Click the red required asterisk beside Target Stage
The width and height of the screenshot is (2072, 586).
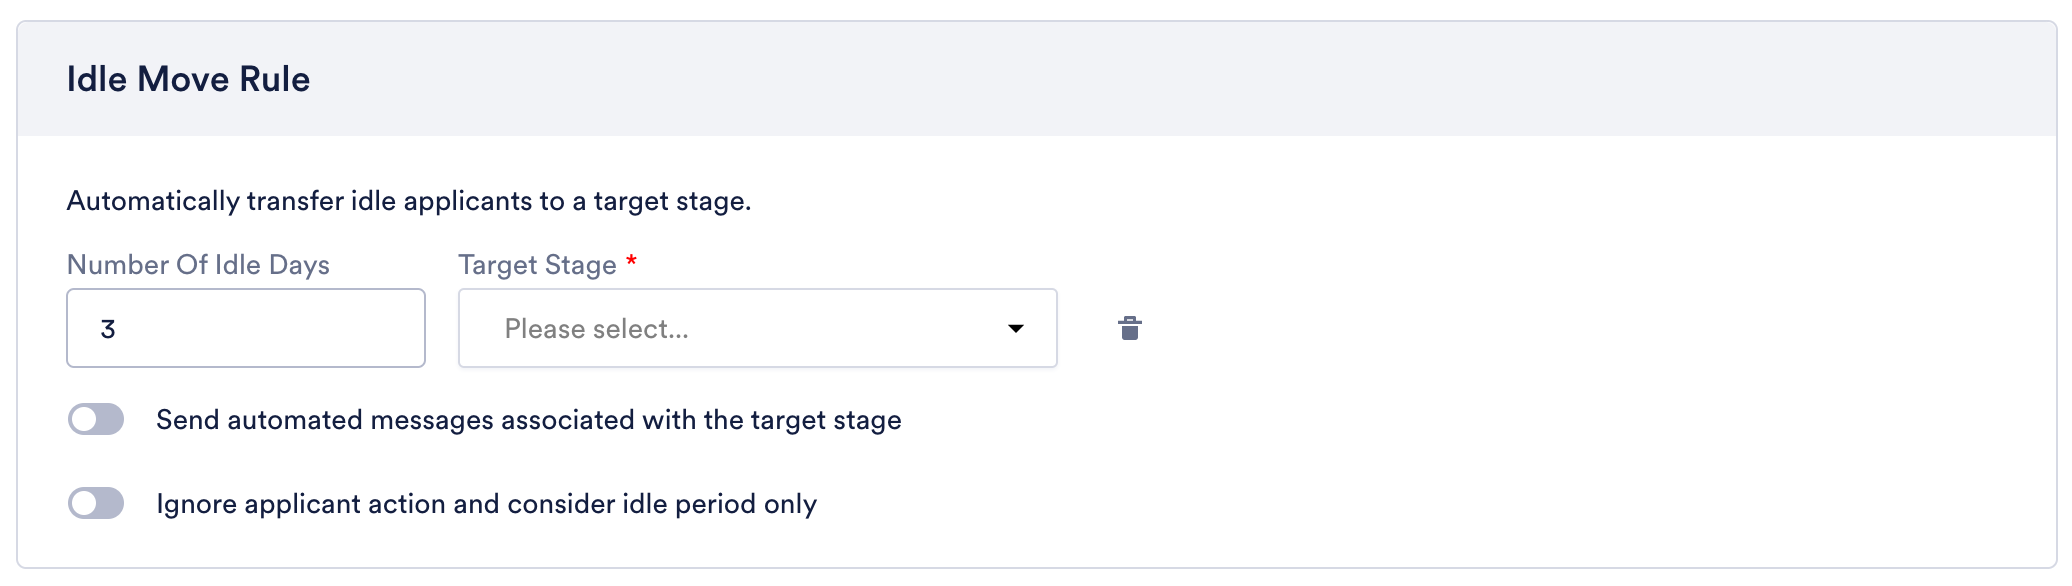pyautogui.click(x=631, y=261)
